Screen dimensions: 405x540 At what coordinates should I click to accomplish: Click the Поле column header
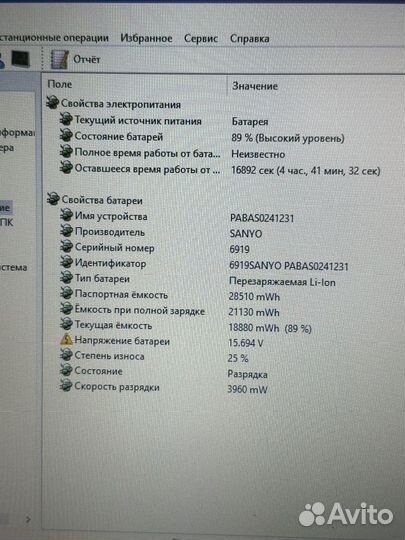coord(60,84)
